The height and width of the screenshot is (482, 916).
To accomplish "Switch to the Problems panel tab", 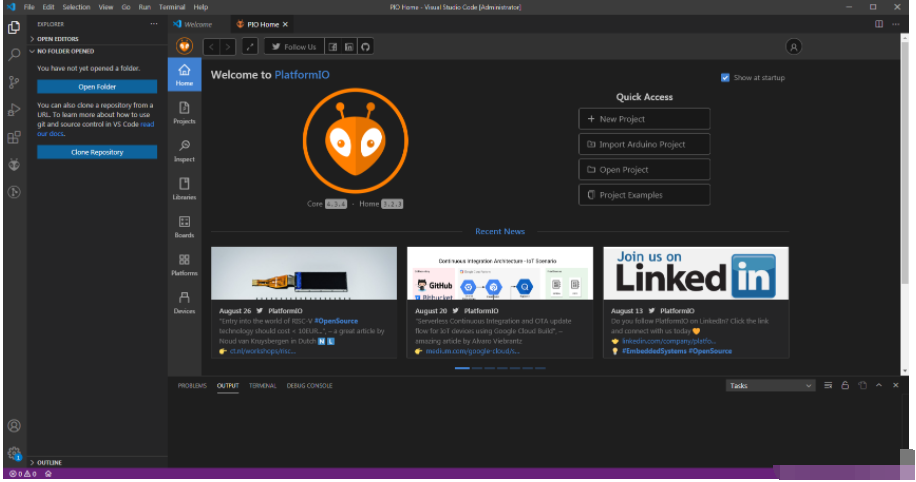I will [192, 386].
